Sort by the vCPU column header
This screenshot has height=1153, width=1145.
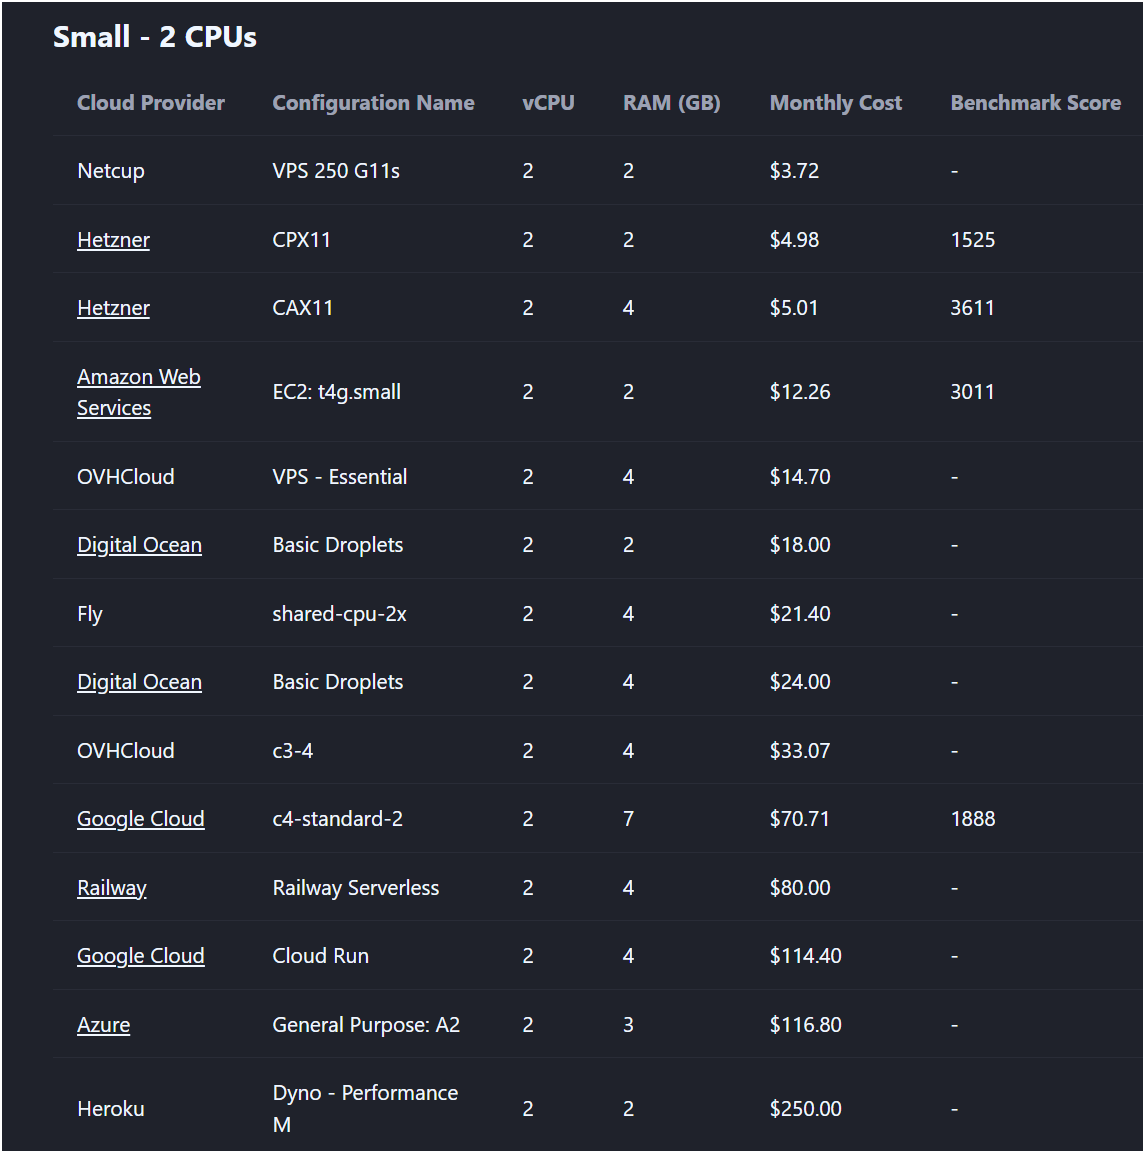549,102
